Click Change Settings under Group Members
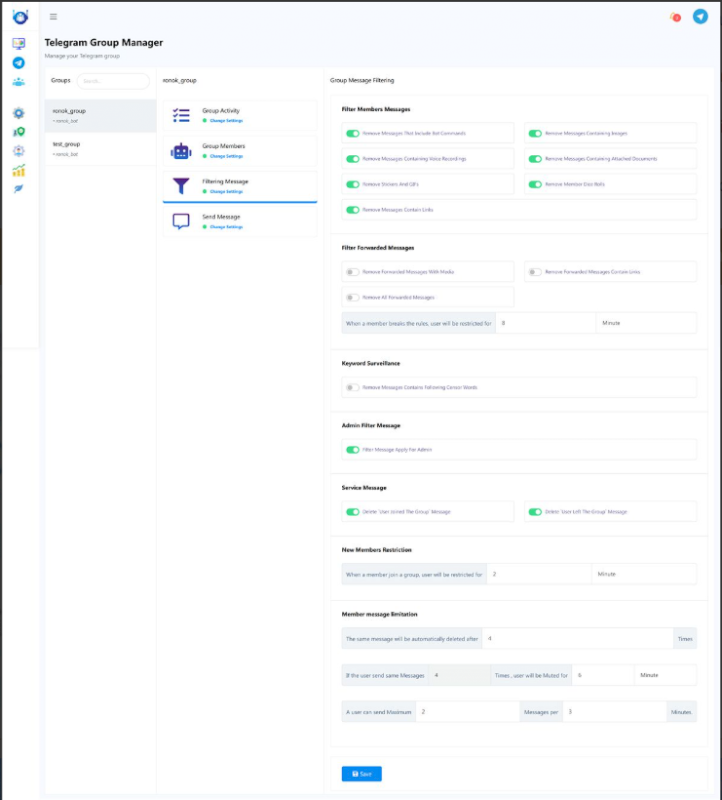722x800 pixels. pyautogui.click(x=226, y=157)
